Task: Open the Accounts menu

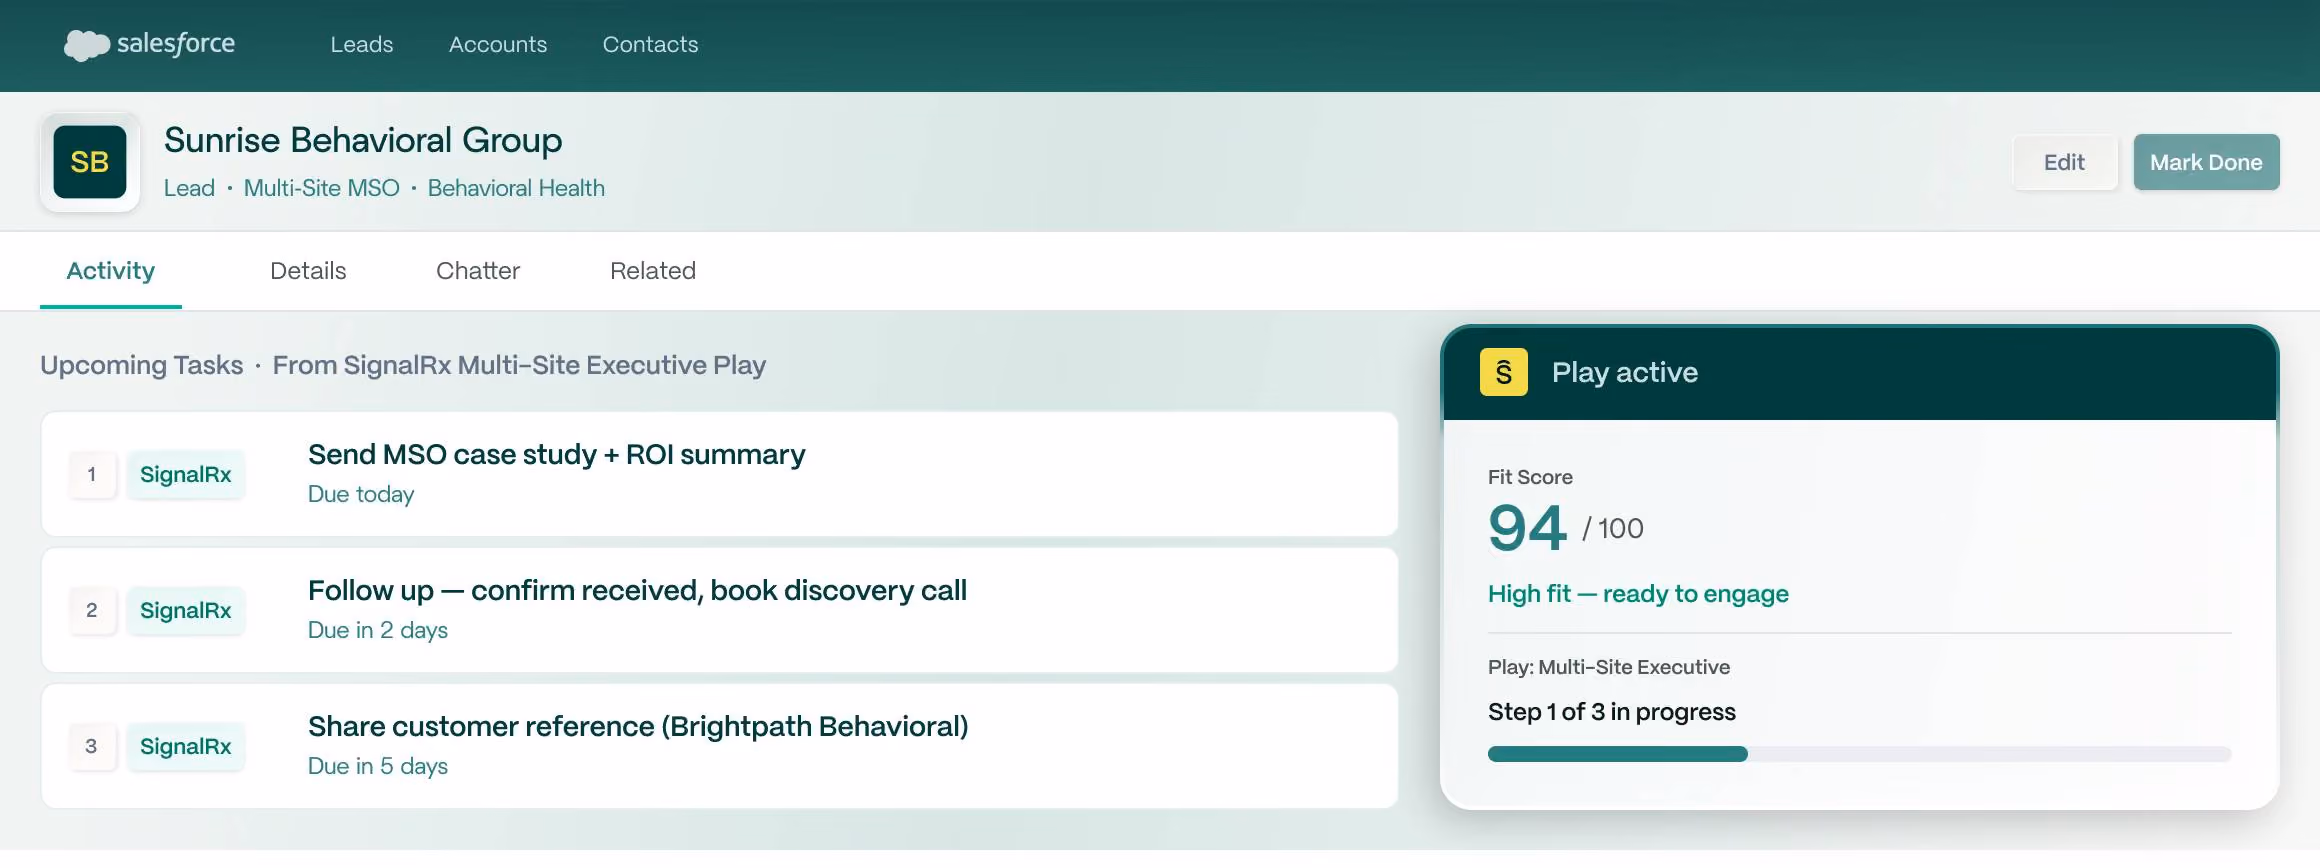Action: (x=498, y=44)
